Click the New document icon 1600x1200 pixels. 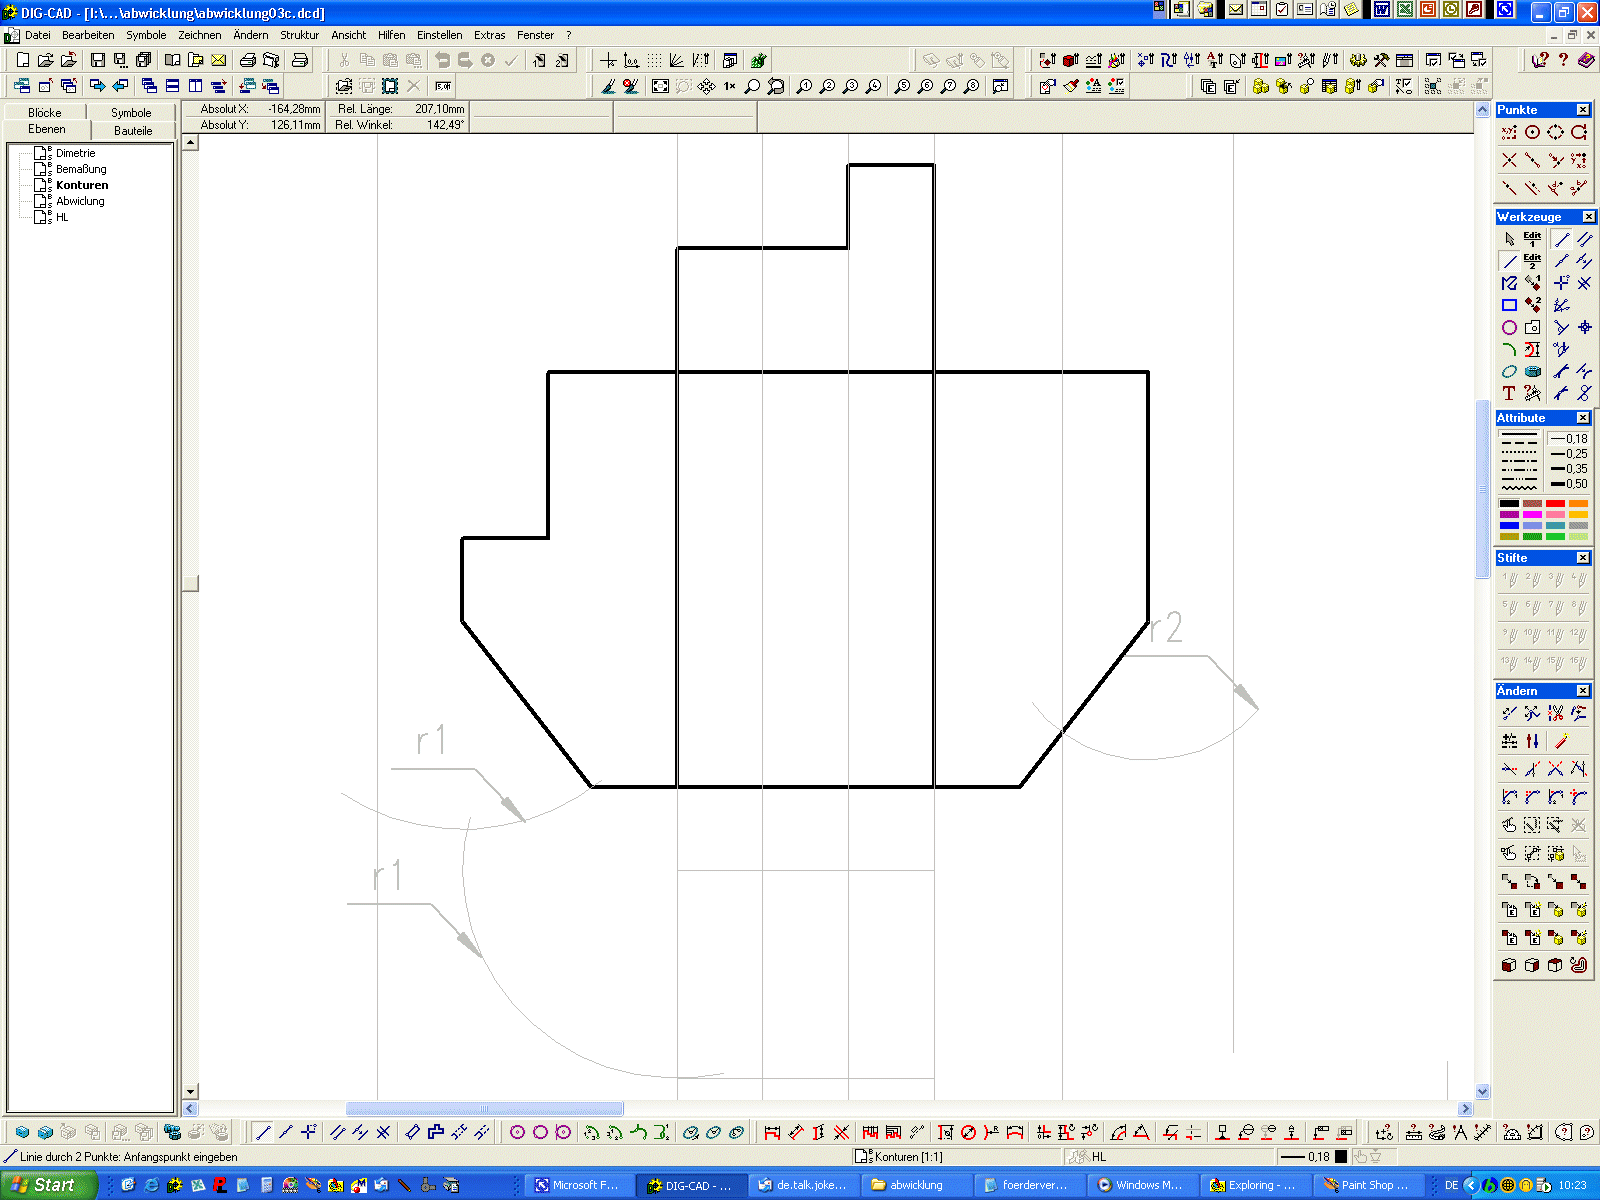23,60
